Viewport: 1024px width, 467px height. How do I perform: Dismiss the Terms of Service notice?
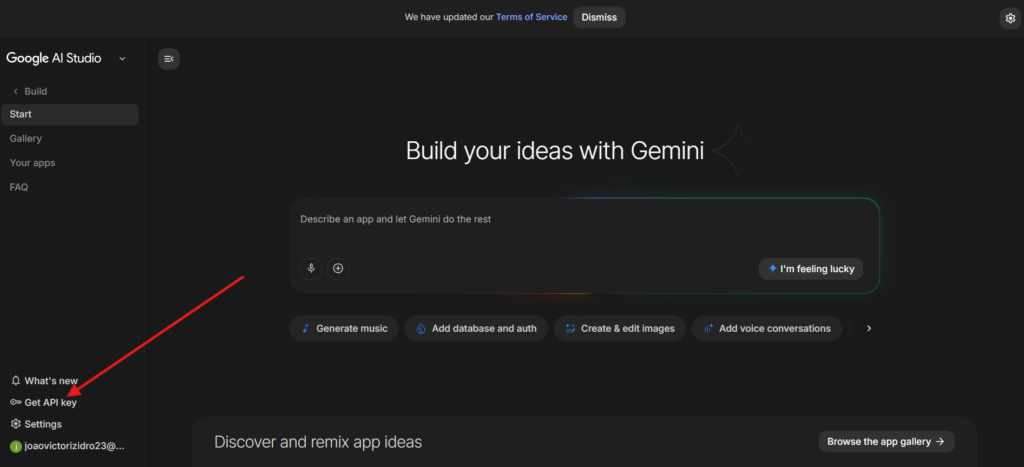point(599,17)
